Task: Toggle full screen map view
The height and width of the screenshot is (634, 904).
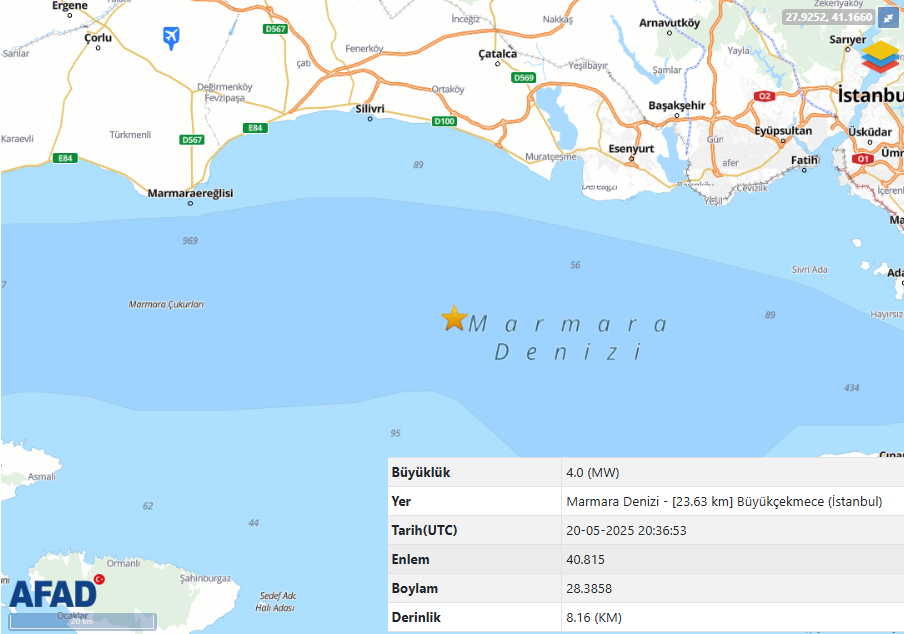Action: (887, 17)
